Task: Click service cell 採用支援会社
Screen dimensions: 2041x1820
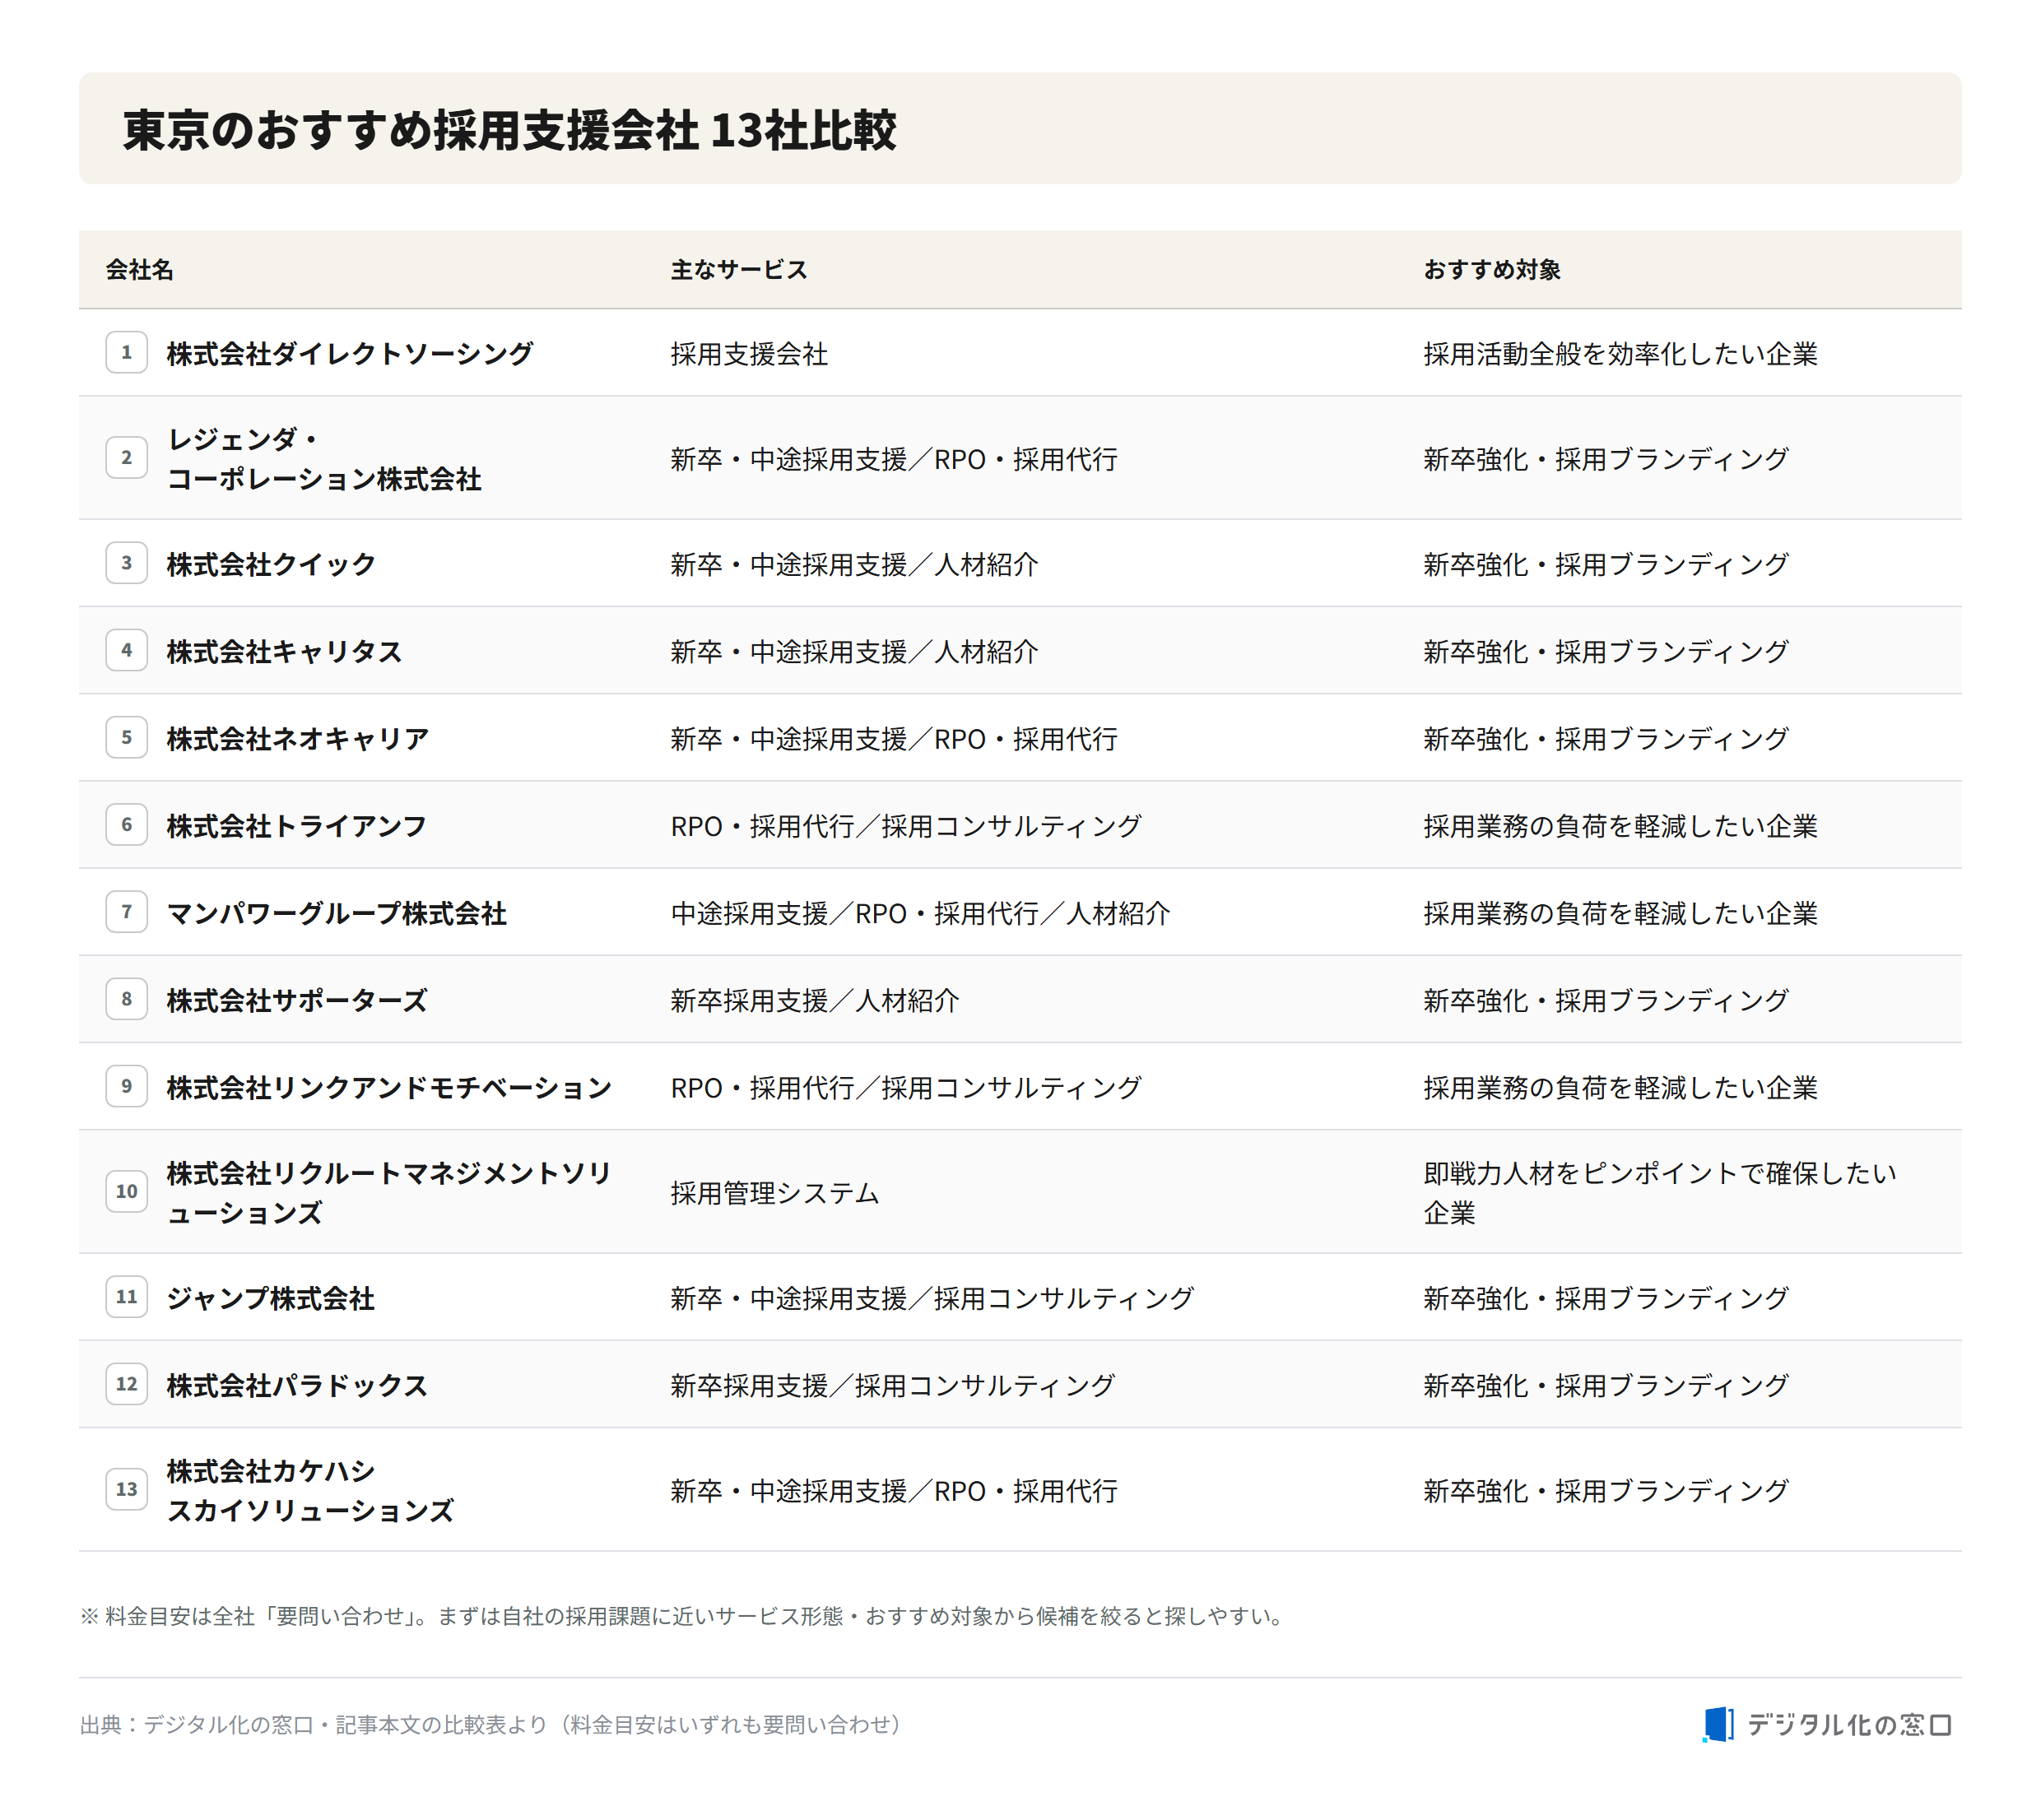Action: (749, 353)
